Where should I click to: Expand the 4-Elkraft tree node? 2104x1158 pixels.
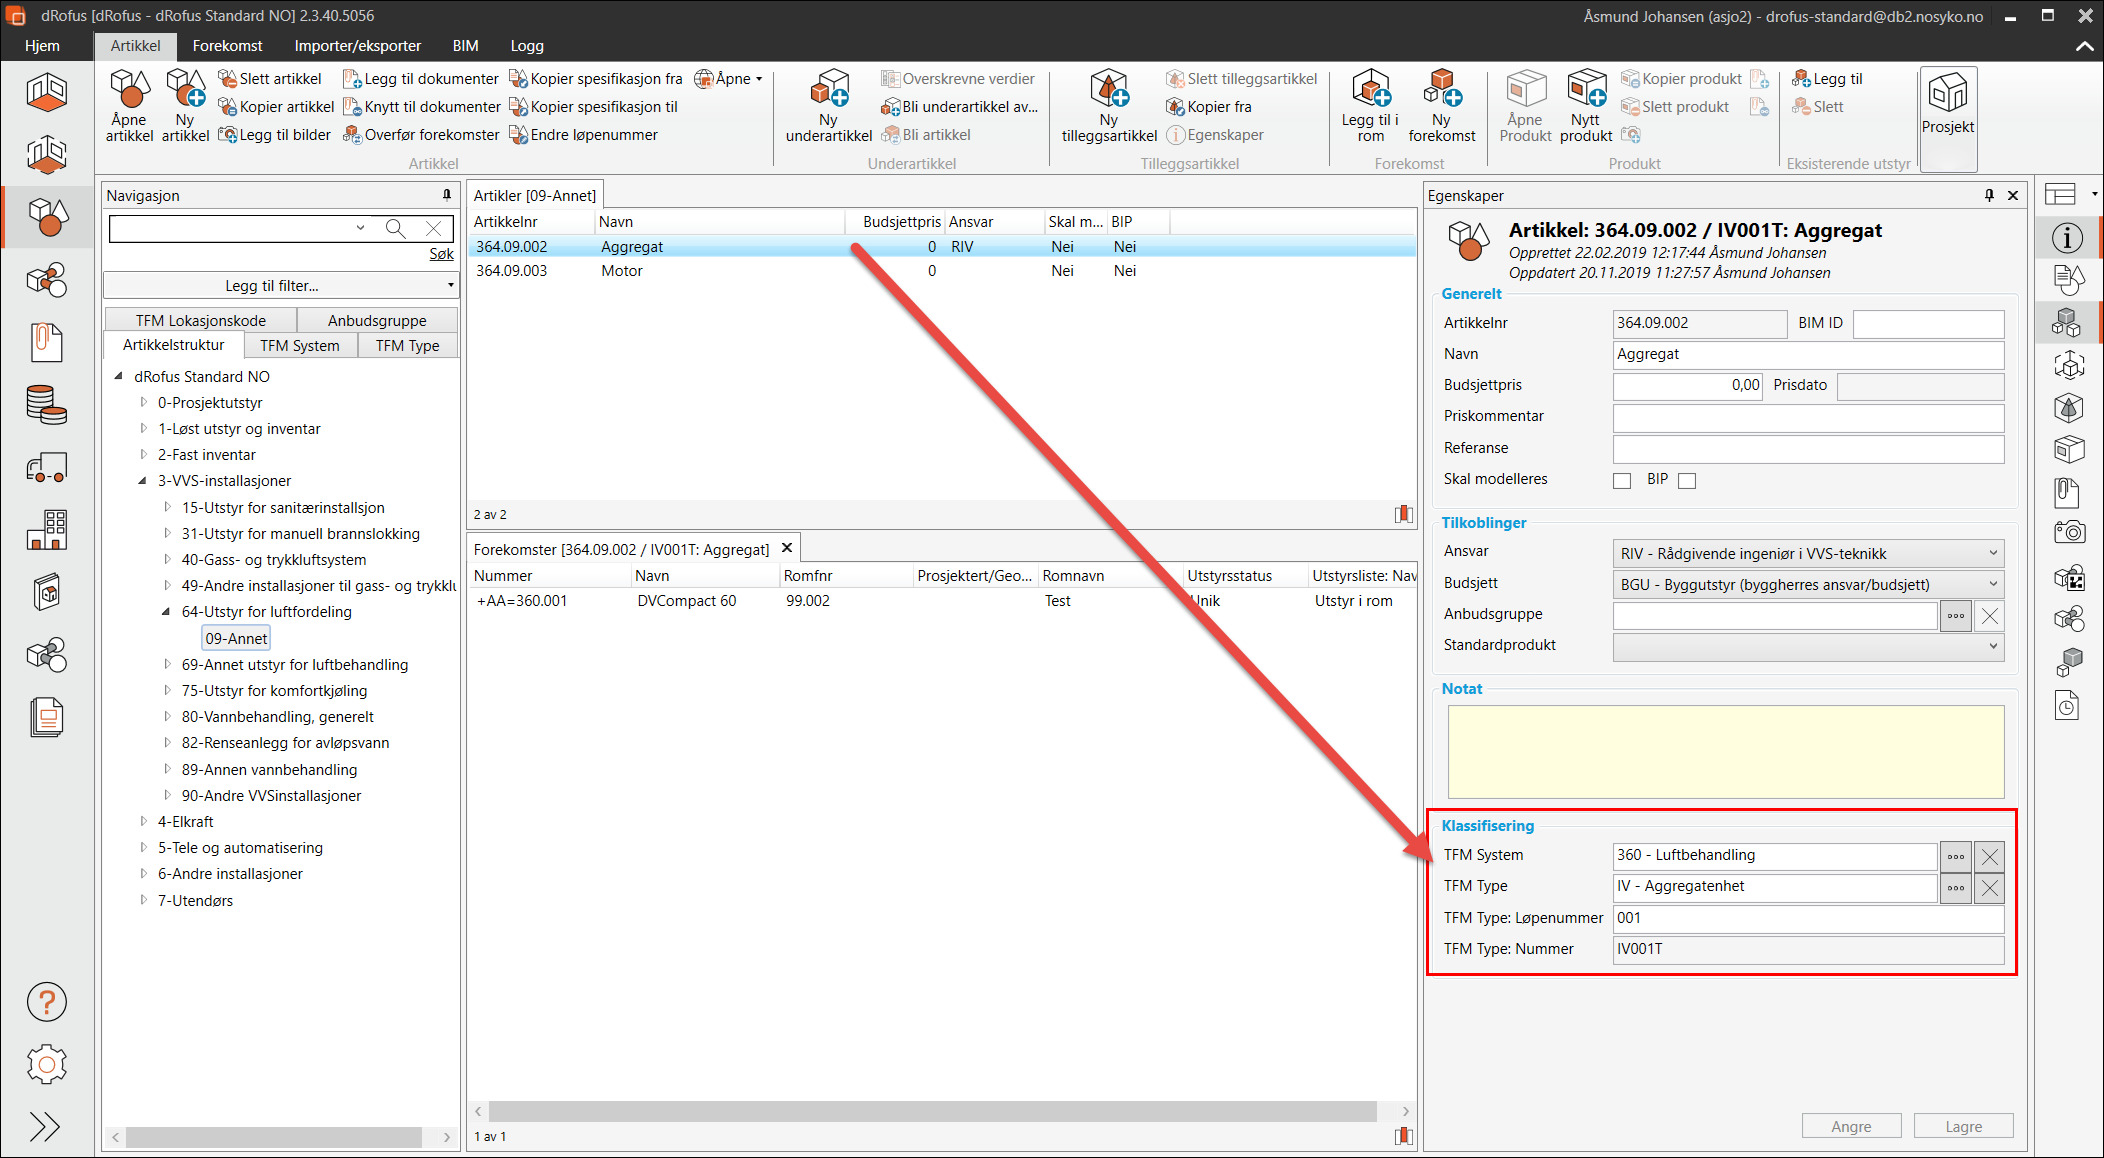pos(144,821)
